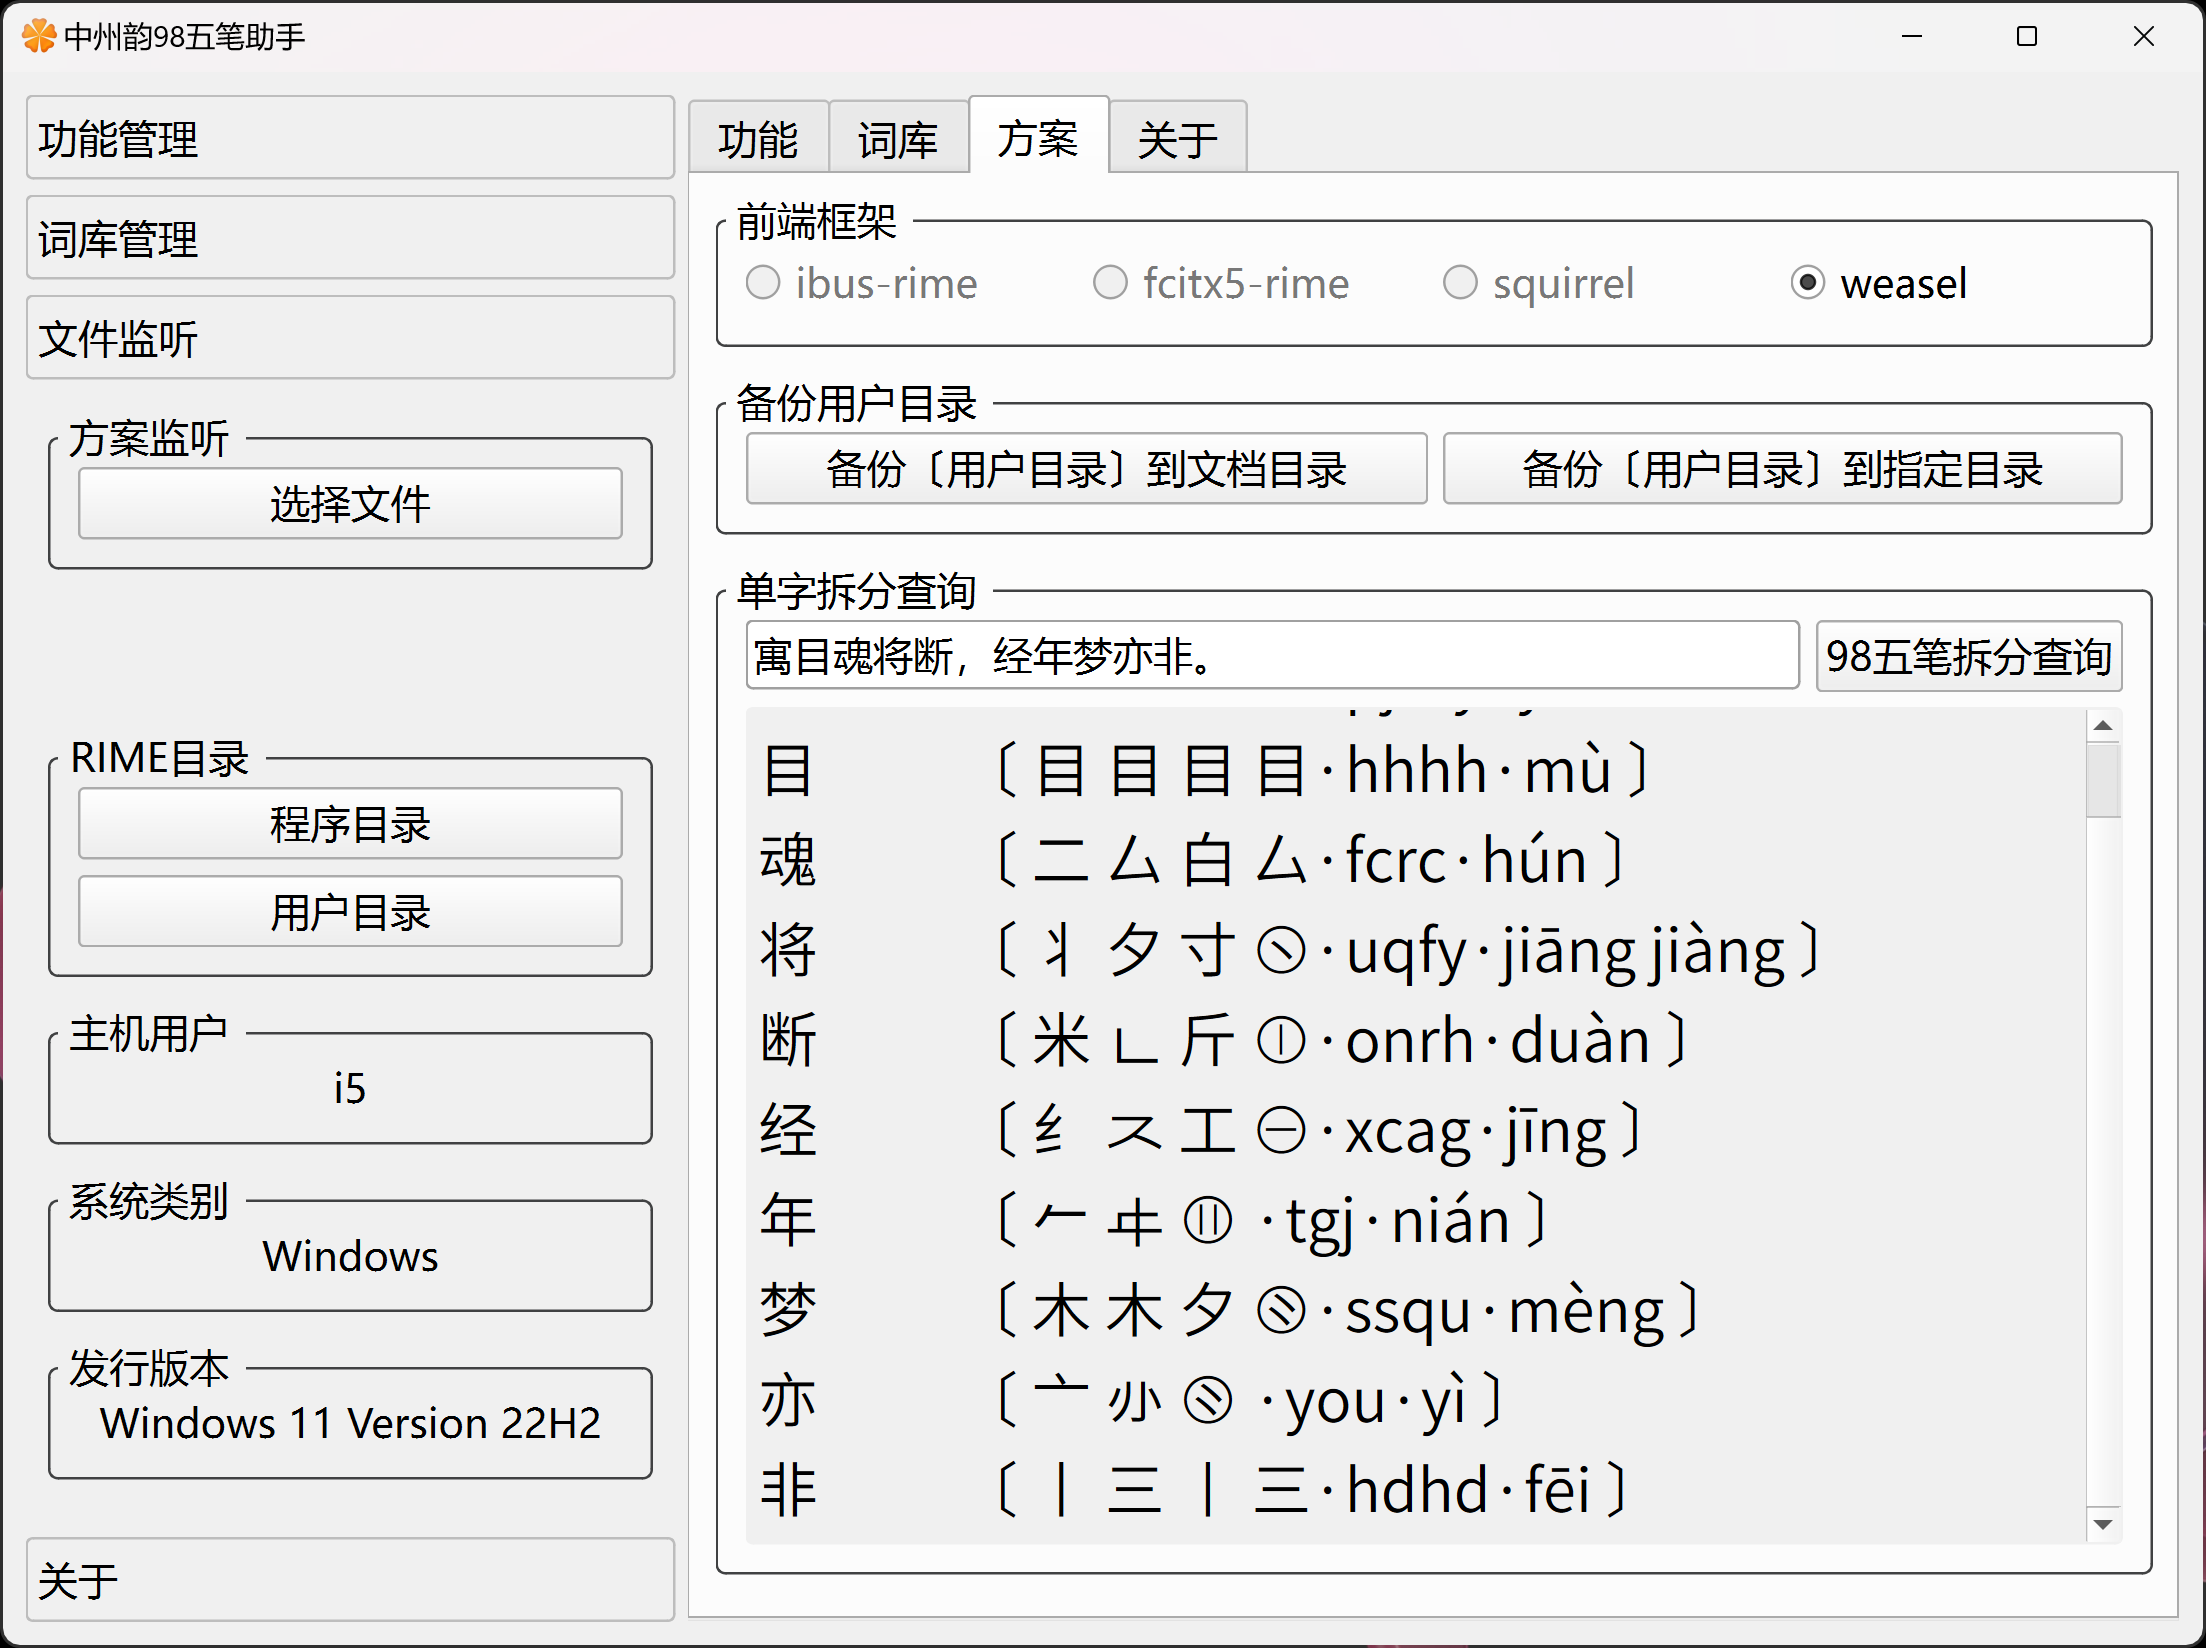Open the 关于 tab

pos(1177,138)
